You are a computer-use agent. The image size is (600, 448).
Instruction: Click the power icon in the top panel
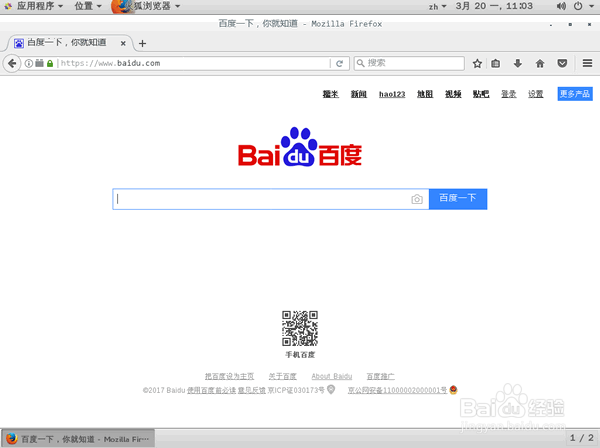click(578, 6)
